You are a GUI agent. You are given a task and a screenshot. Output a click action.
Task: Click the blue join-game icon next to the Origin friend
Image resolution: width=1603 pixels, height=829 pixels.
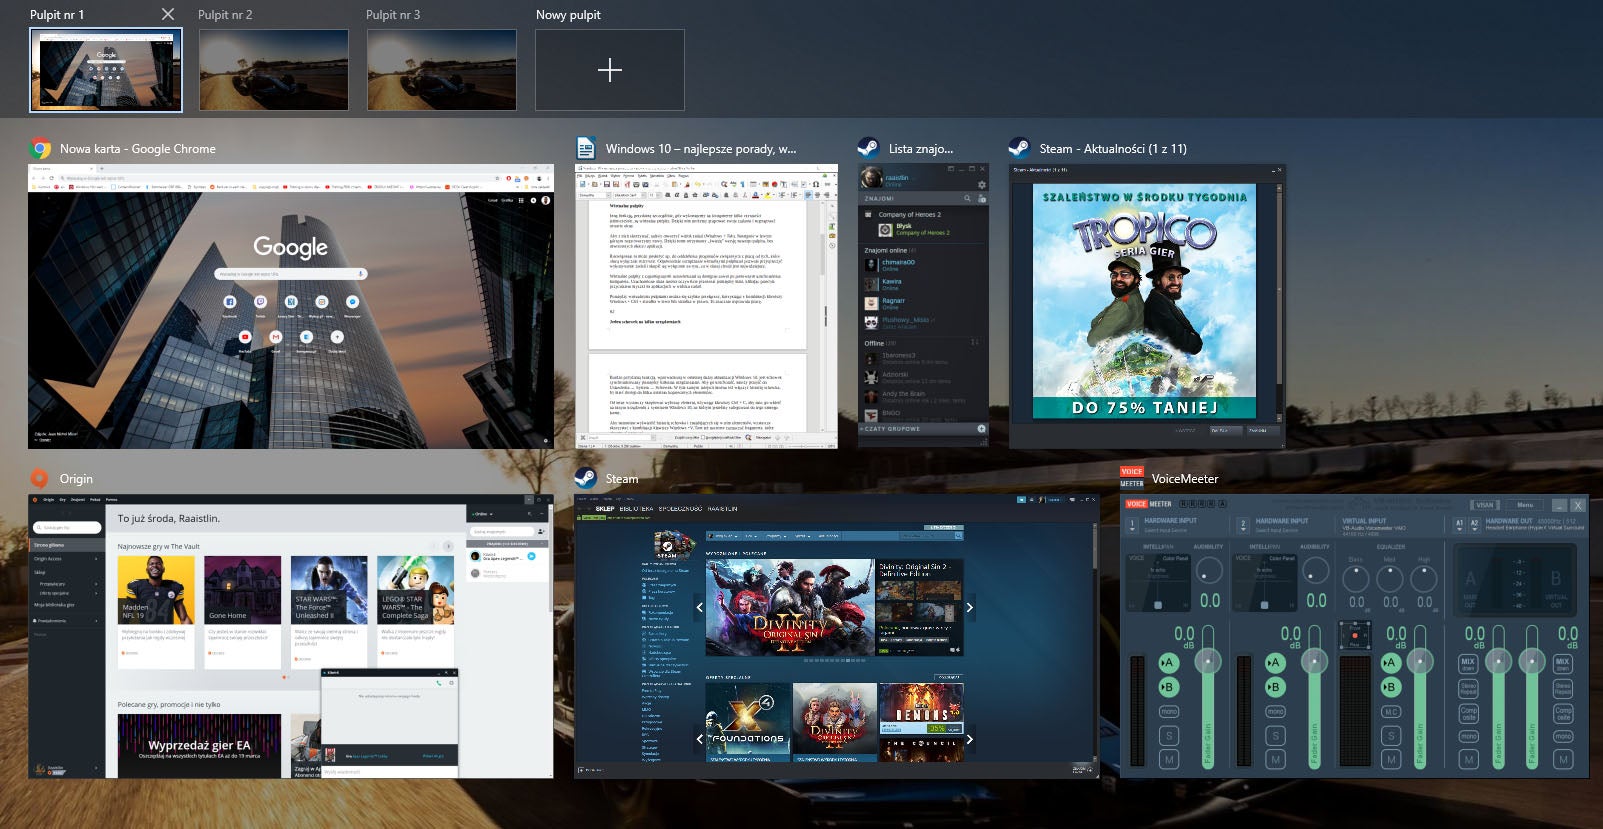click(x=532, y=556)
